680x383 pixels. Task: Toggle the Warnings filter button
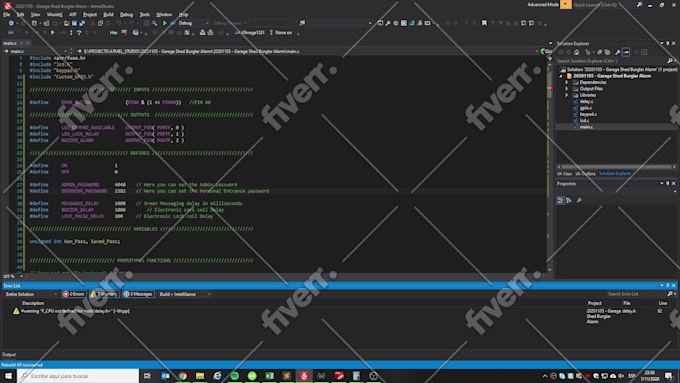(x=104, y=294)
